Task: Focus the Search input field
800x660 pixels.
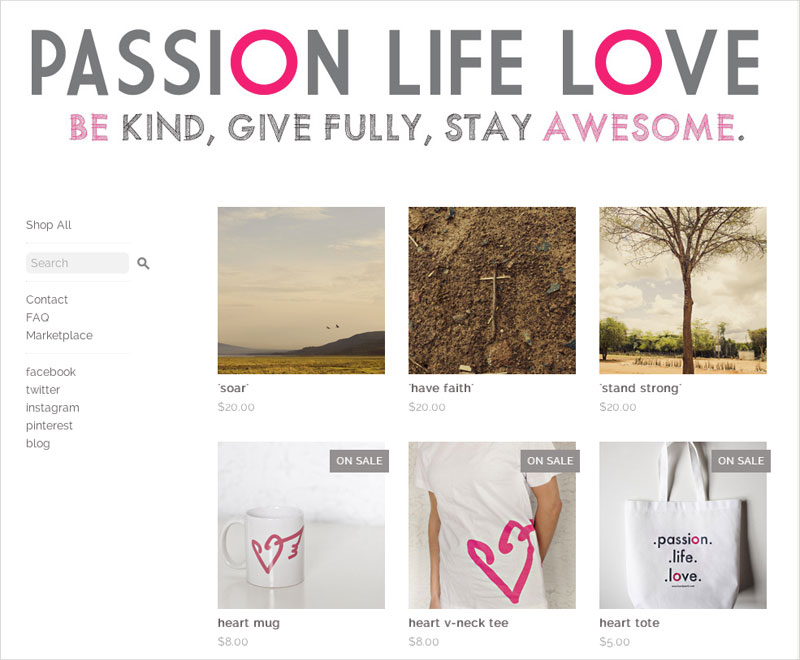Action: (78, 263)
